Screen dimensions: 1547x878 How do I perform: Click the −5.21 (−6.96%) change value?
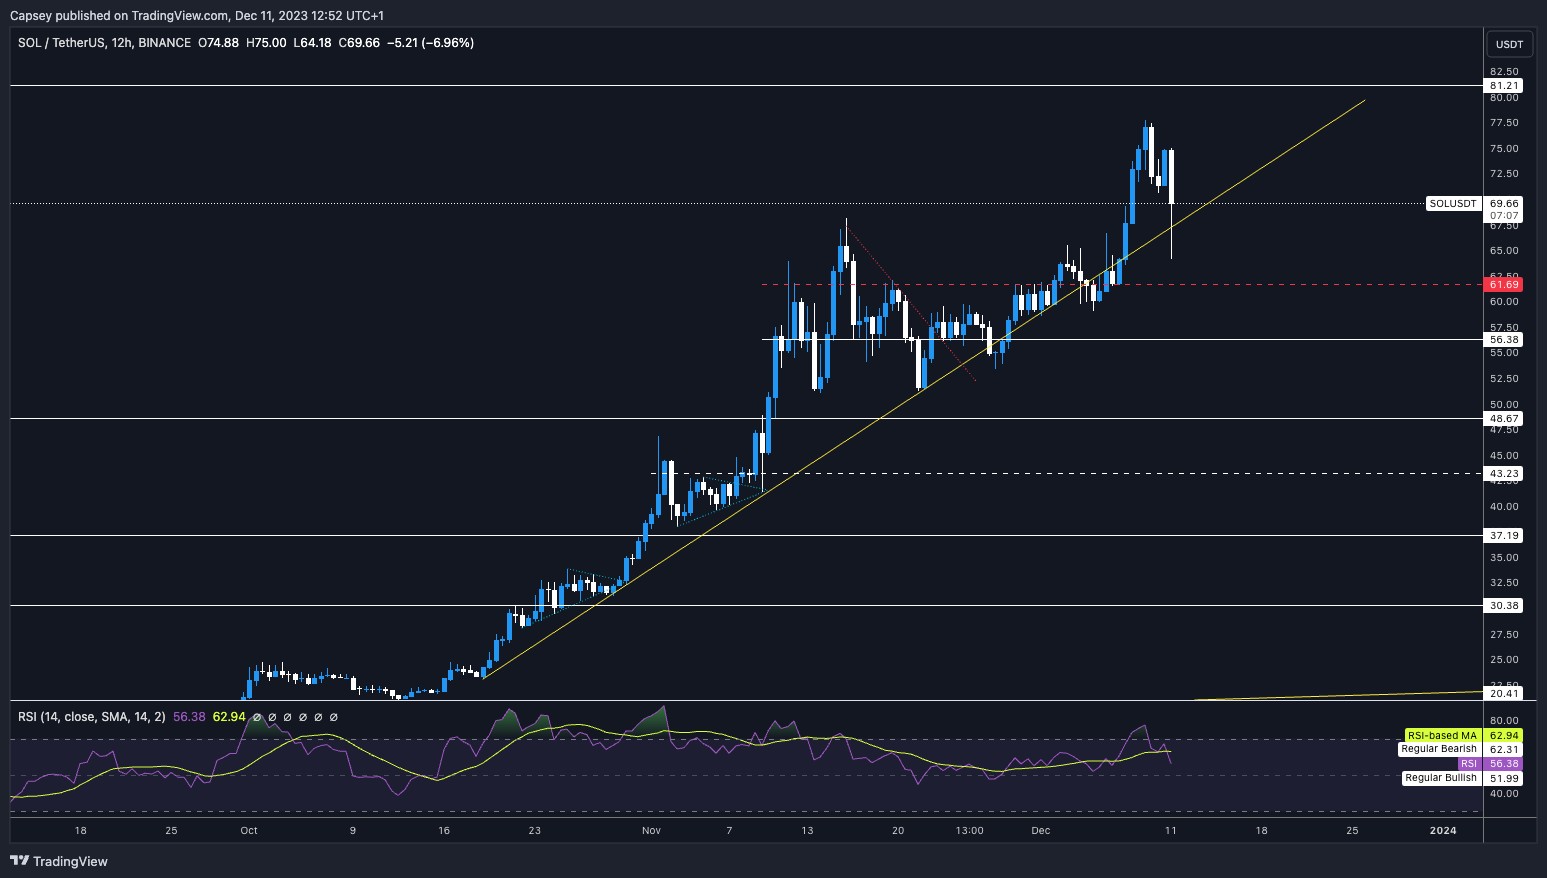[430, 43]
